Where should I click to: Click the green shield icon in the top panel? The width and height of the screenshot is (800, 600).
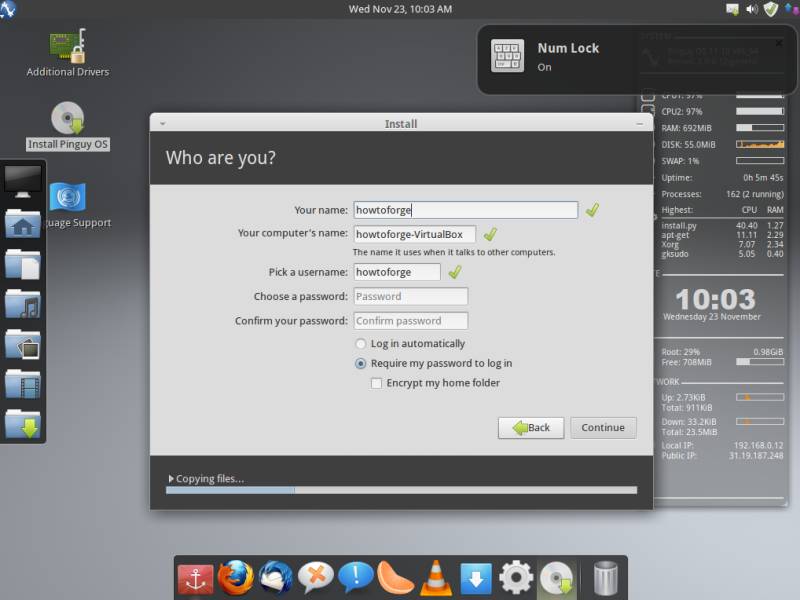tap(770, 9)
